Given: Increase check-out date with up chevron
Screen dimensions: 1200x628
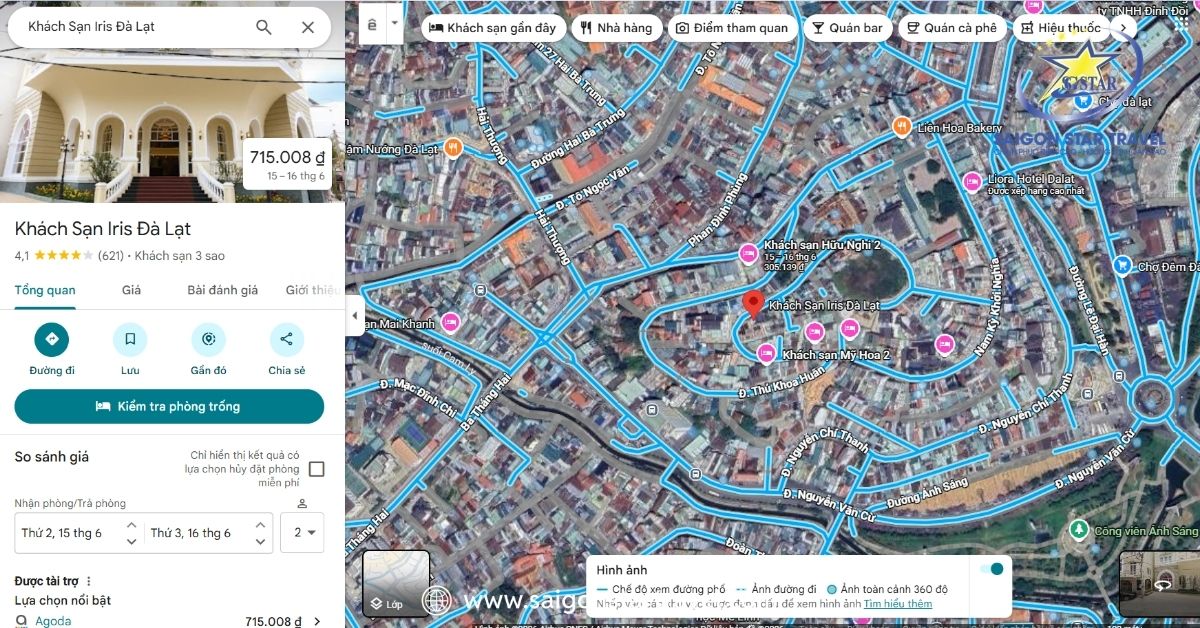Looking at the screenshot, I should [x=260, y=524].
